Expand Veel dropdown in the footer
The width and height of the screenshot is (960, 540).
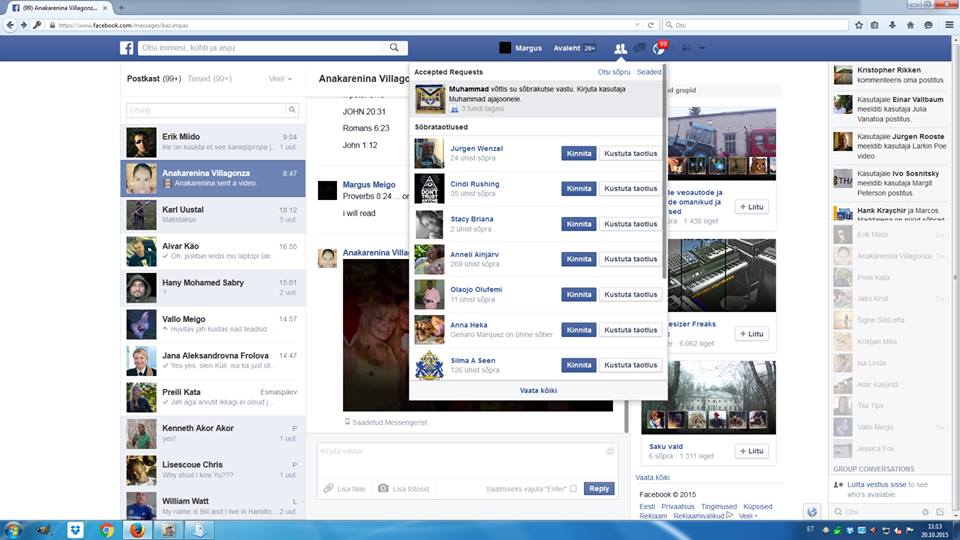tap(748, 516)
